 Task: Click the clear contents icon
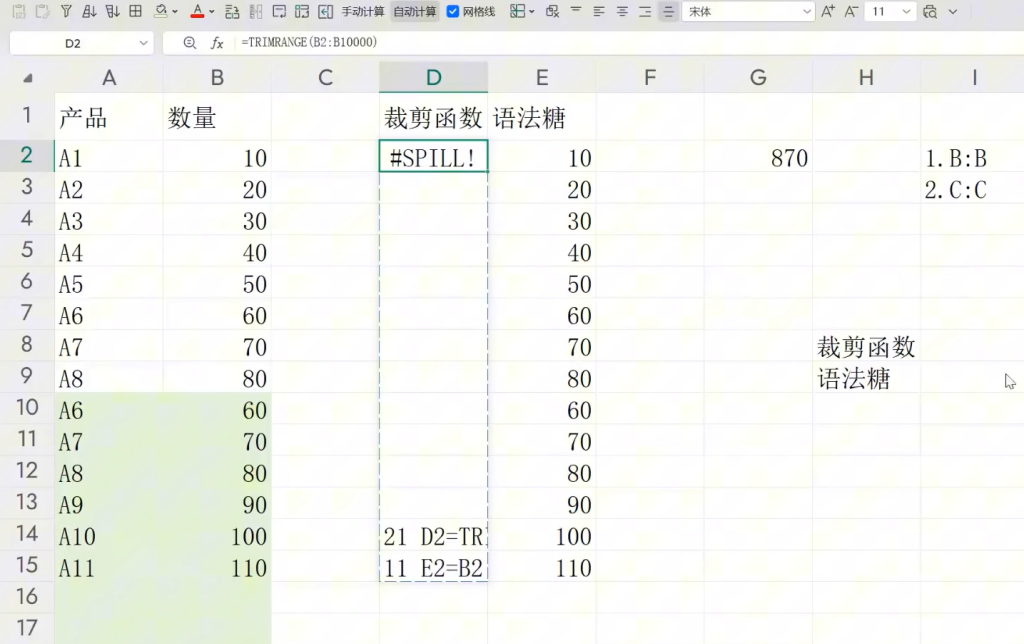(x=552, y=11)
